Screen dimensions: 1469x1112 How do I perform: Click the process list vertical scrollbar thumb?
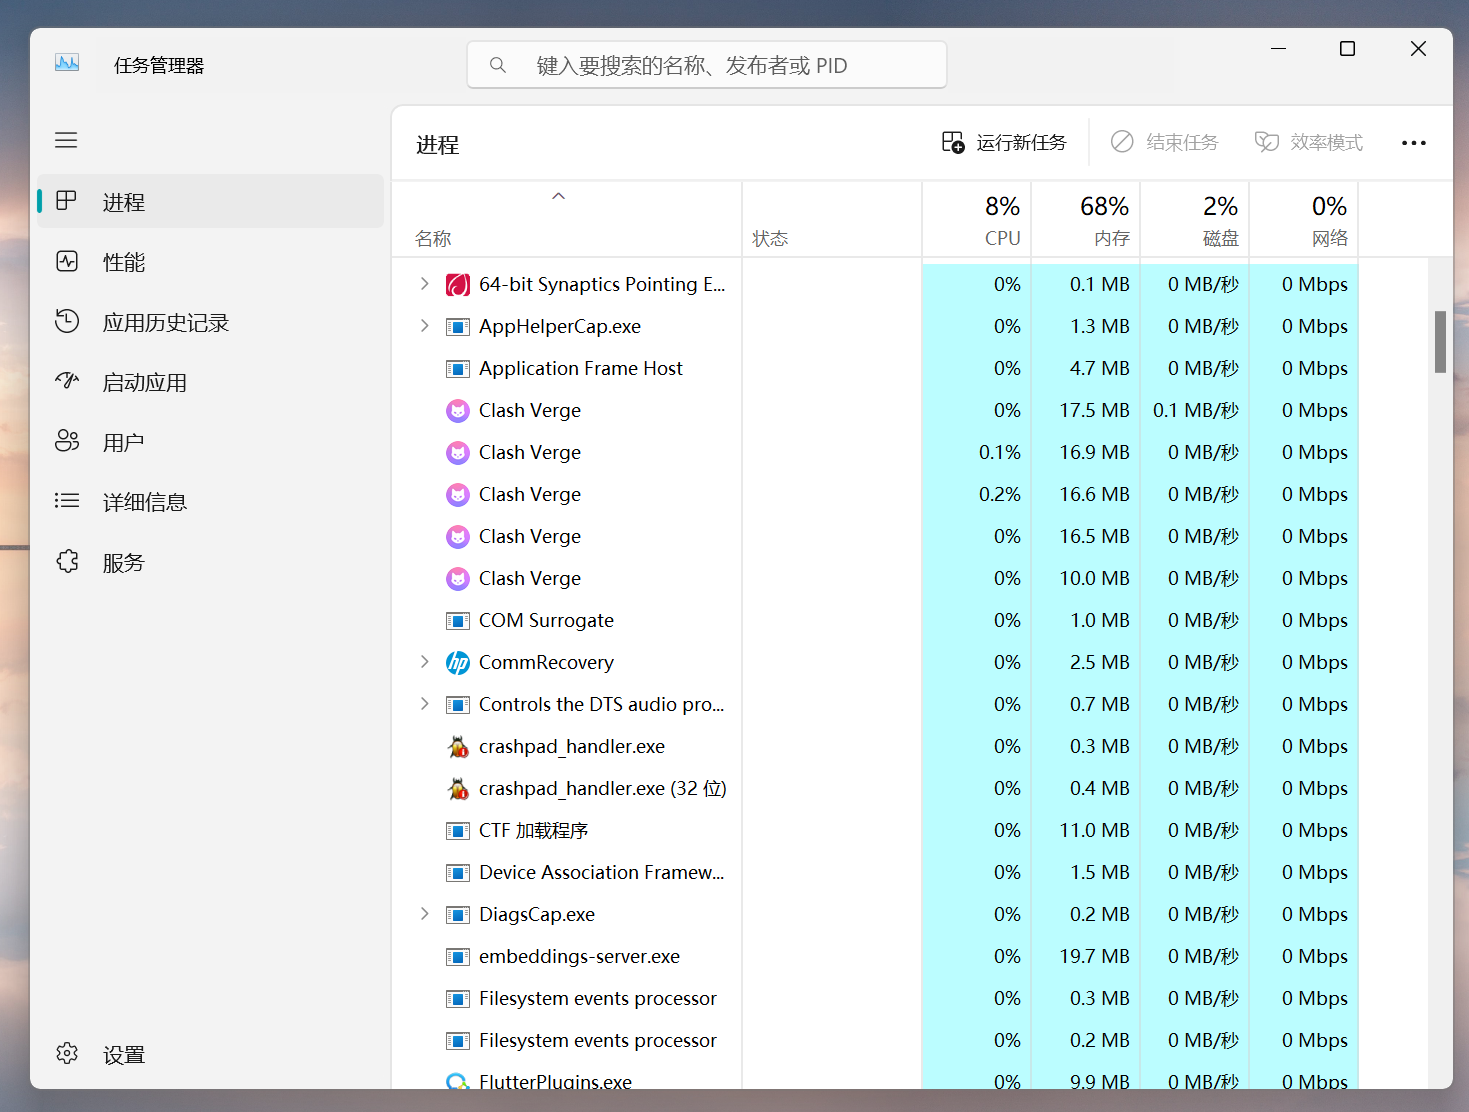point(1440,342)
